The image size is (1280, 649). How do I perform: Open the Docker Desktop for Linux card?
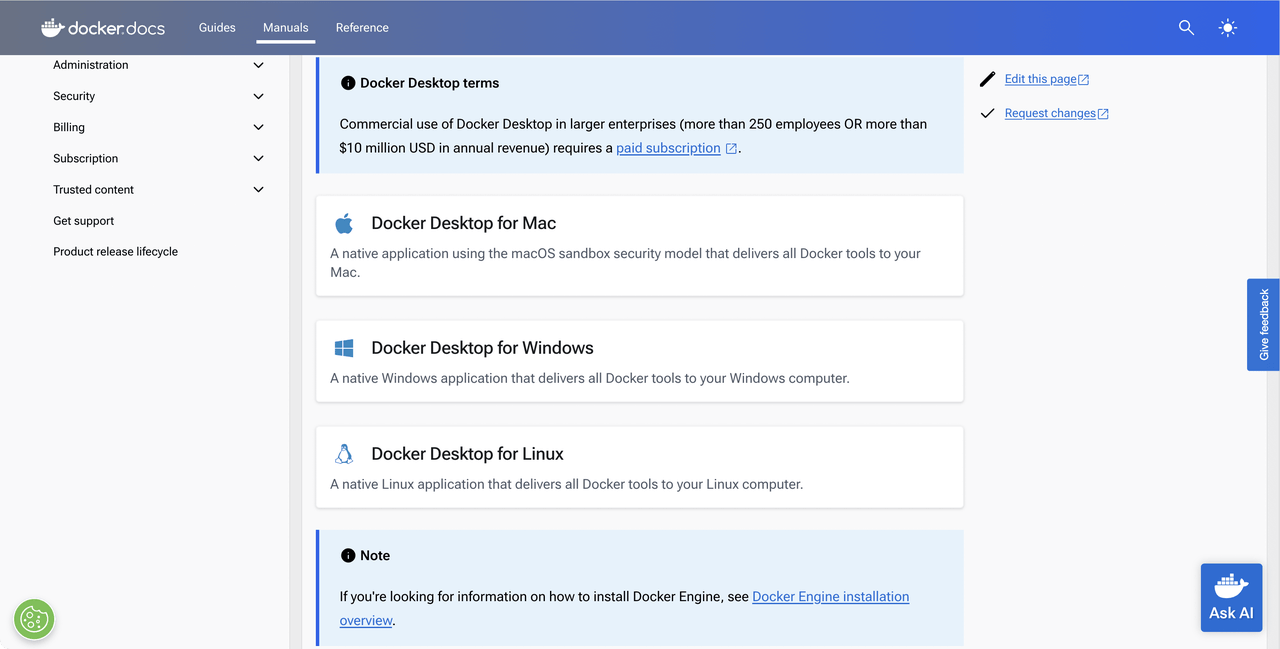pos(639,467)
